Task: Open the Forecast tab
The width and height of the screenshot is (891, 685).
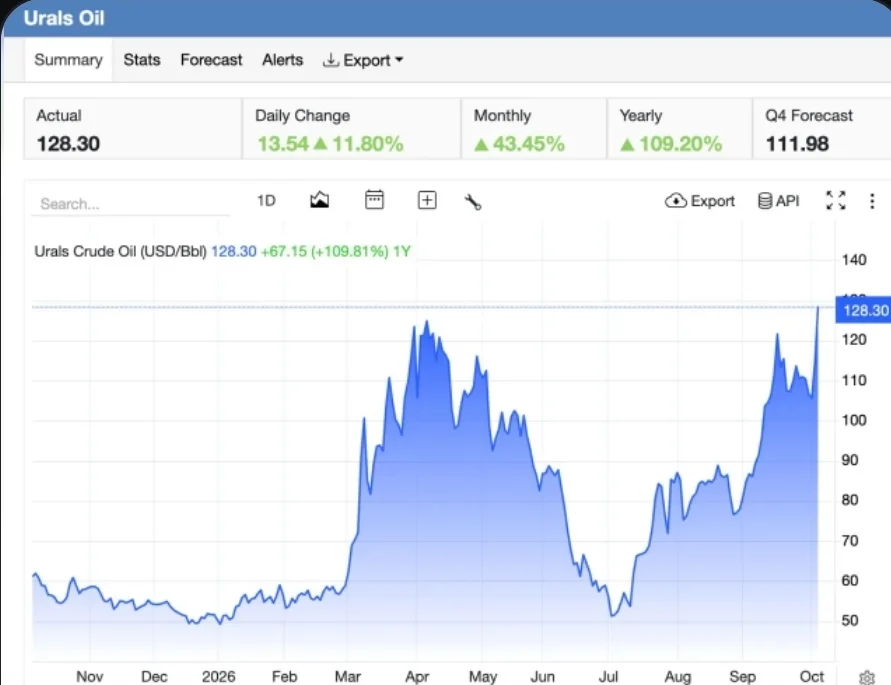Action: click(x=211, y=60)
